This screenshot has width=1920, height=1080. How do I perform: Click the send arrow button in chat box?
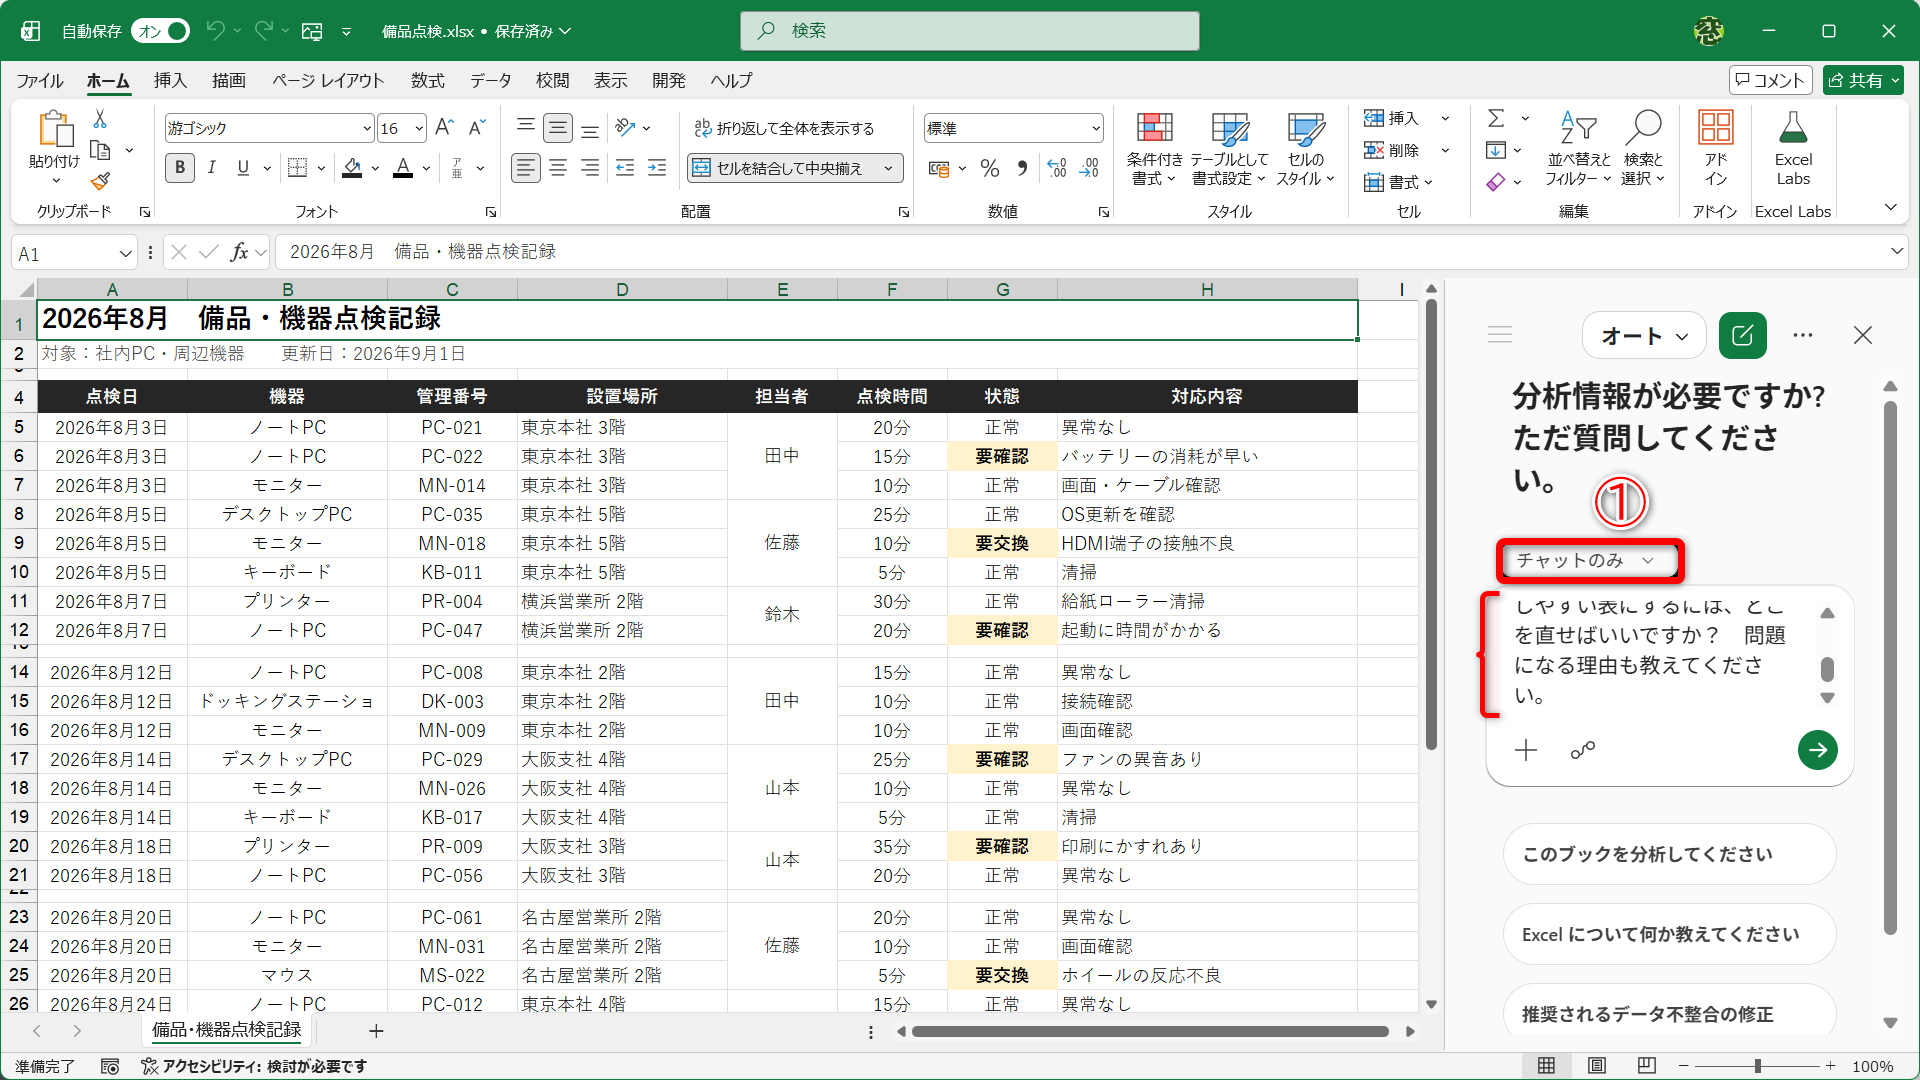tap(1817, 750)
